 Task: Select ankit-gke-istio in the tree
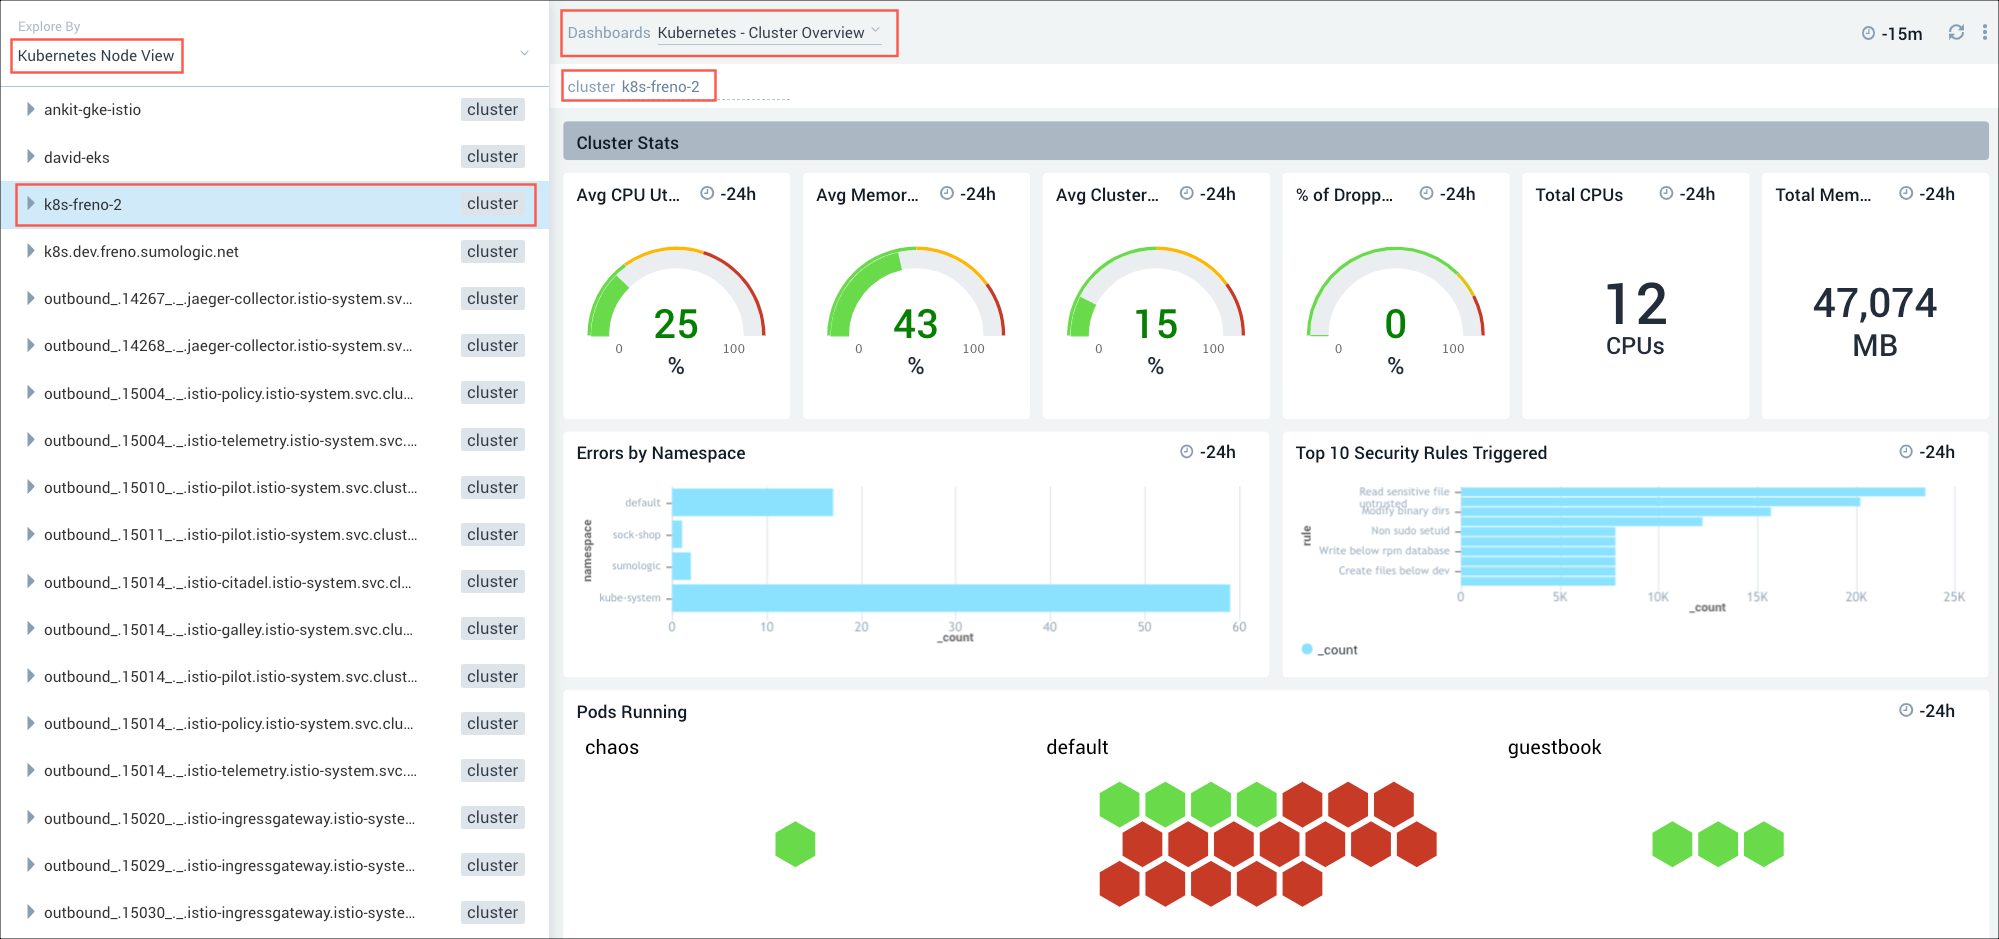coord(274,109)
